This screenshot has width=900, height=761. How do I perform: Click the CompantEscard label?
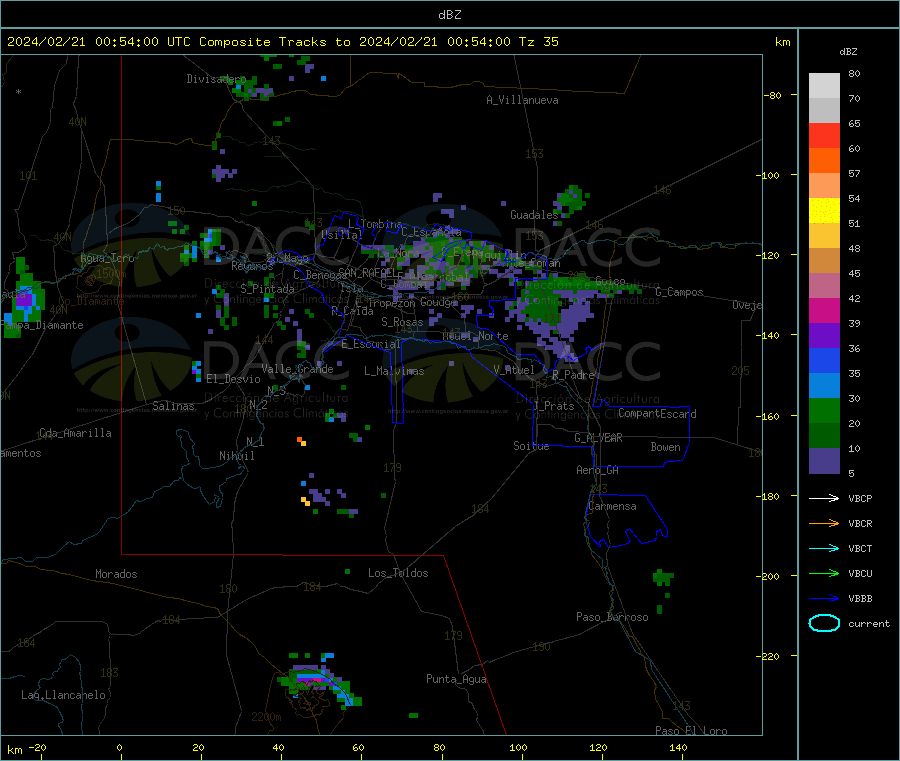coord(657,414)
